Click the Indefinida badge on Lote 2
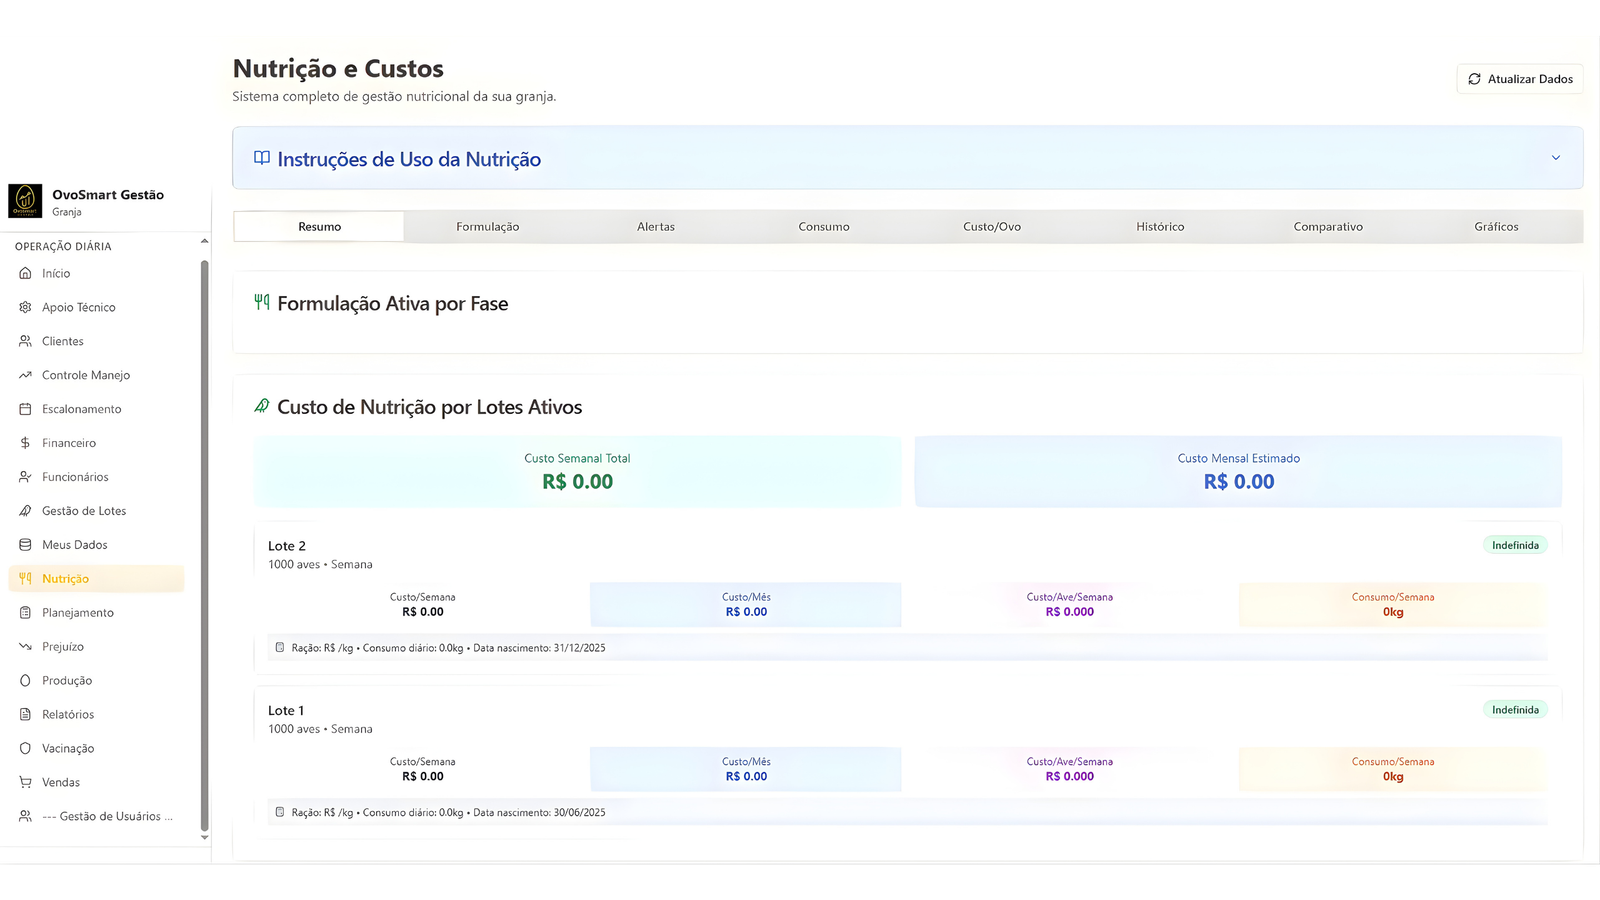The width and height of the screenshot is (1600, 900). (1514, 545)
